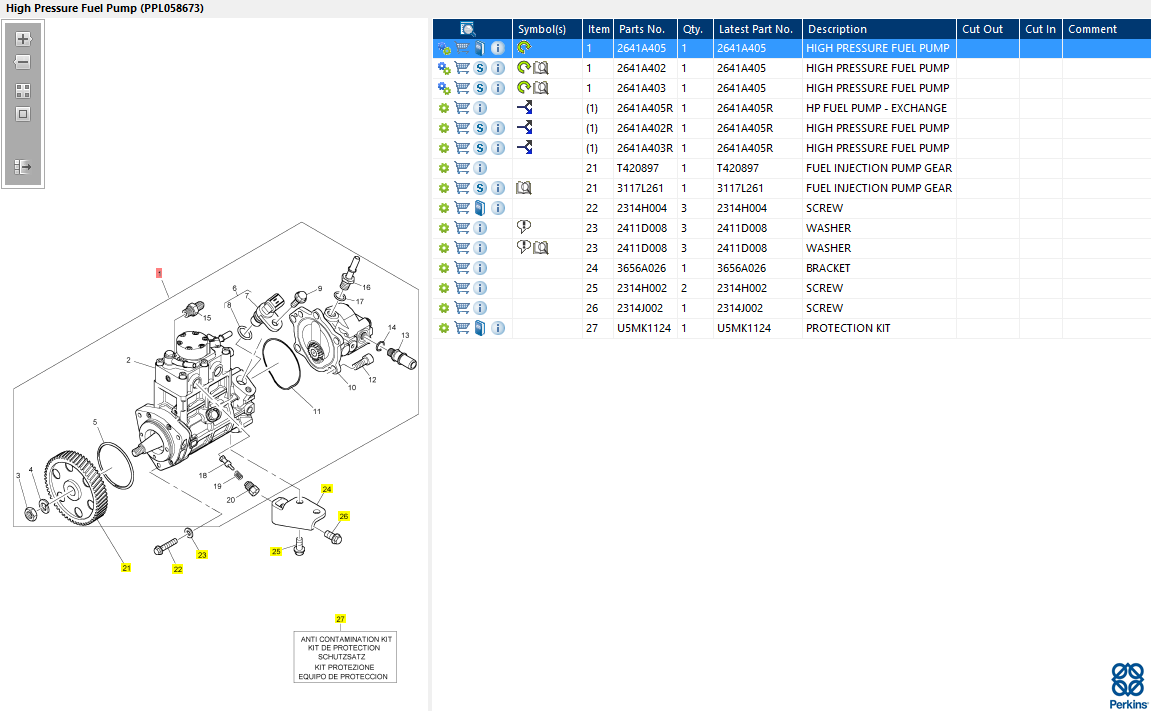
Task: Show info for part 2641A405
Action: (498, 48)
